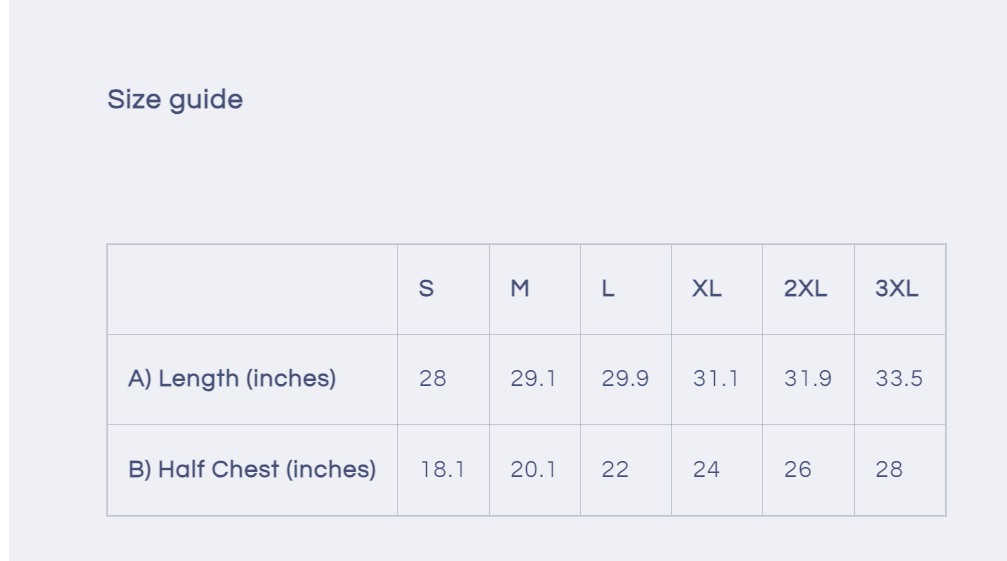Select the M size column header
Viewport: 1007px width, 561px height.
click(x=520, y=289)
